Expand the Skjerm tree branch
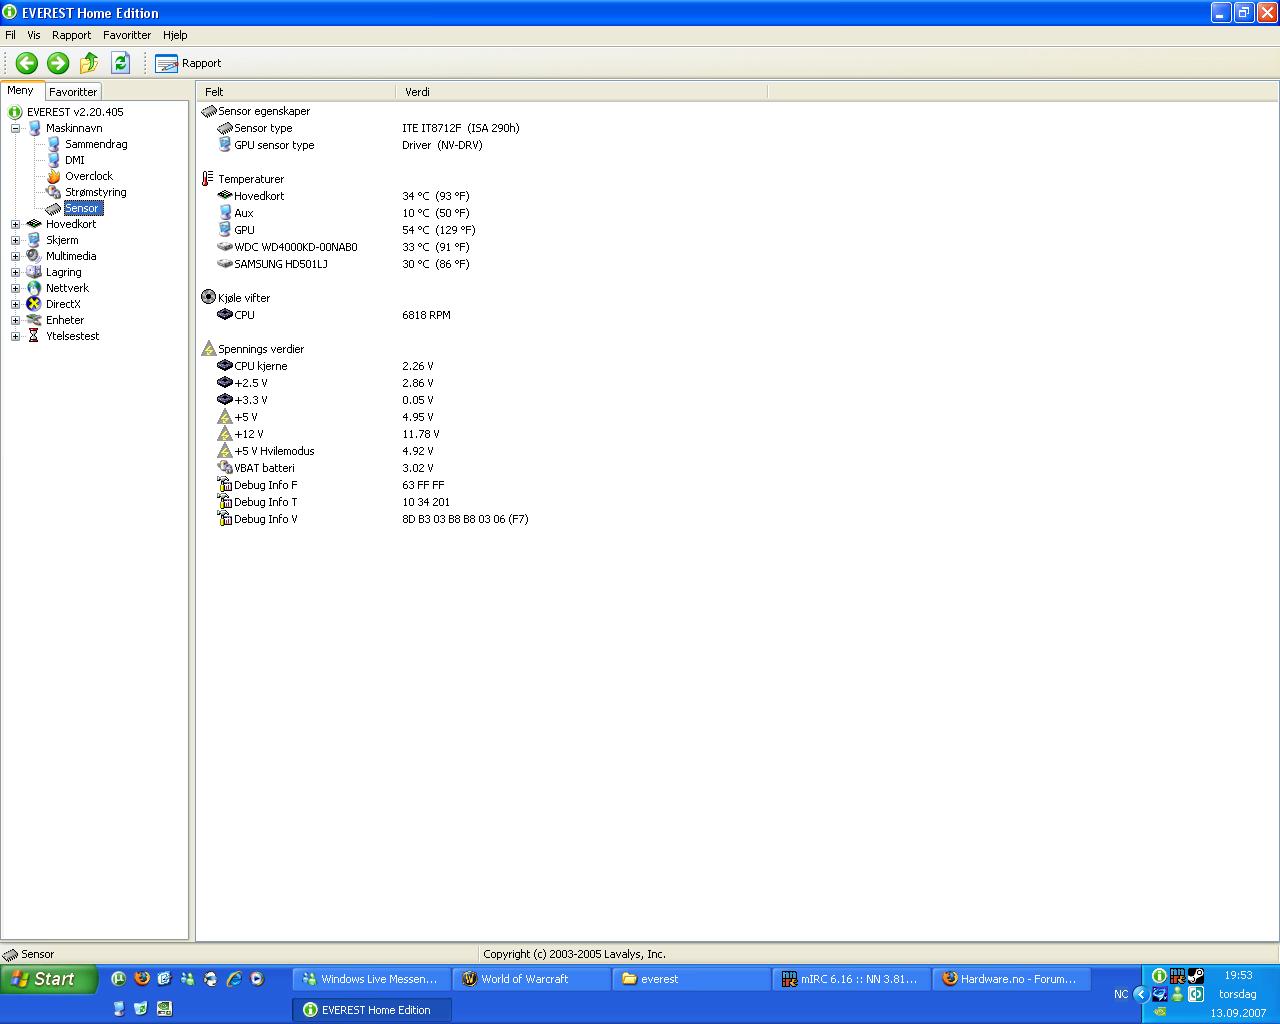 pos(15,240)
